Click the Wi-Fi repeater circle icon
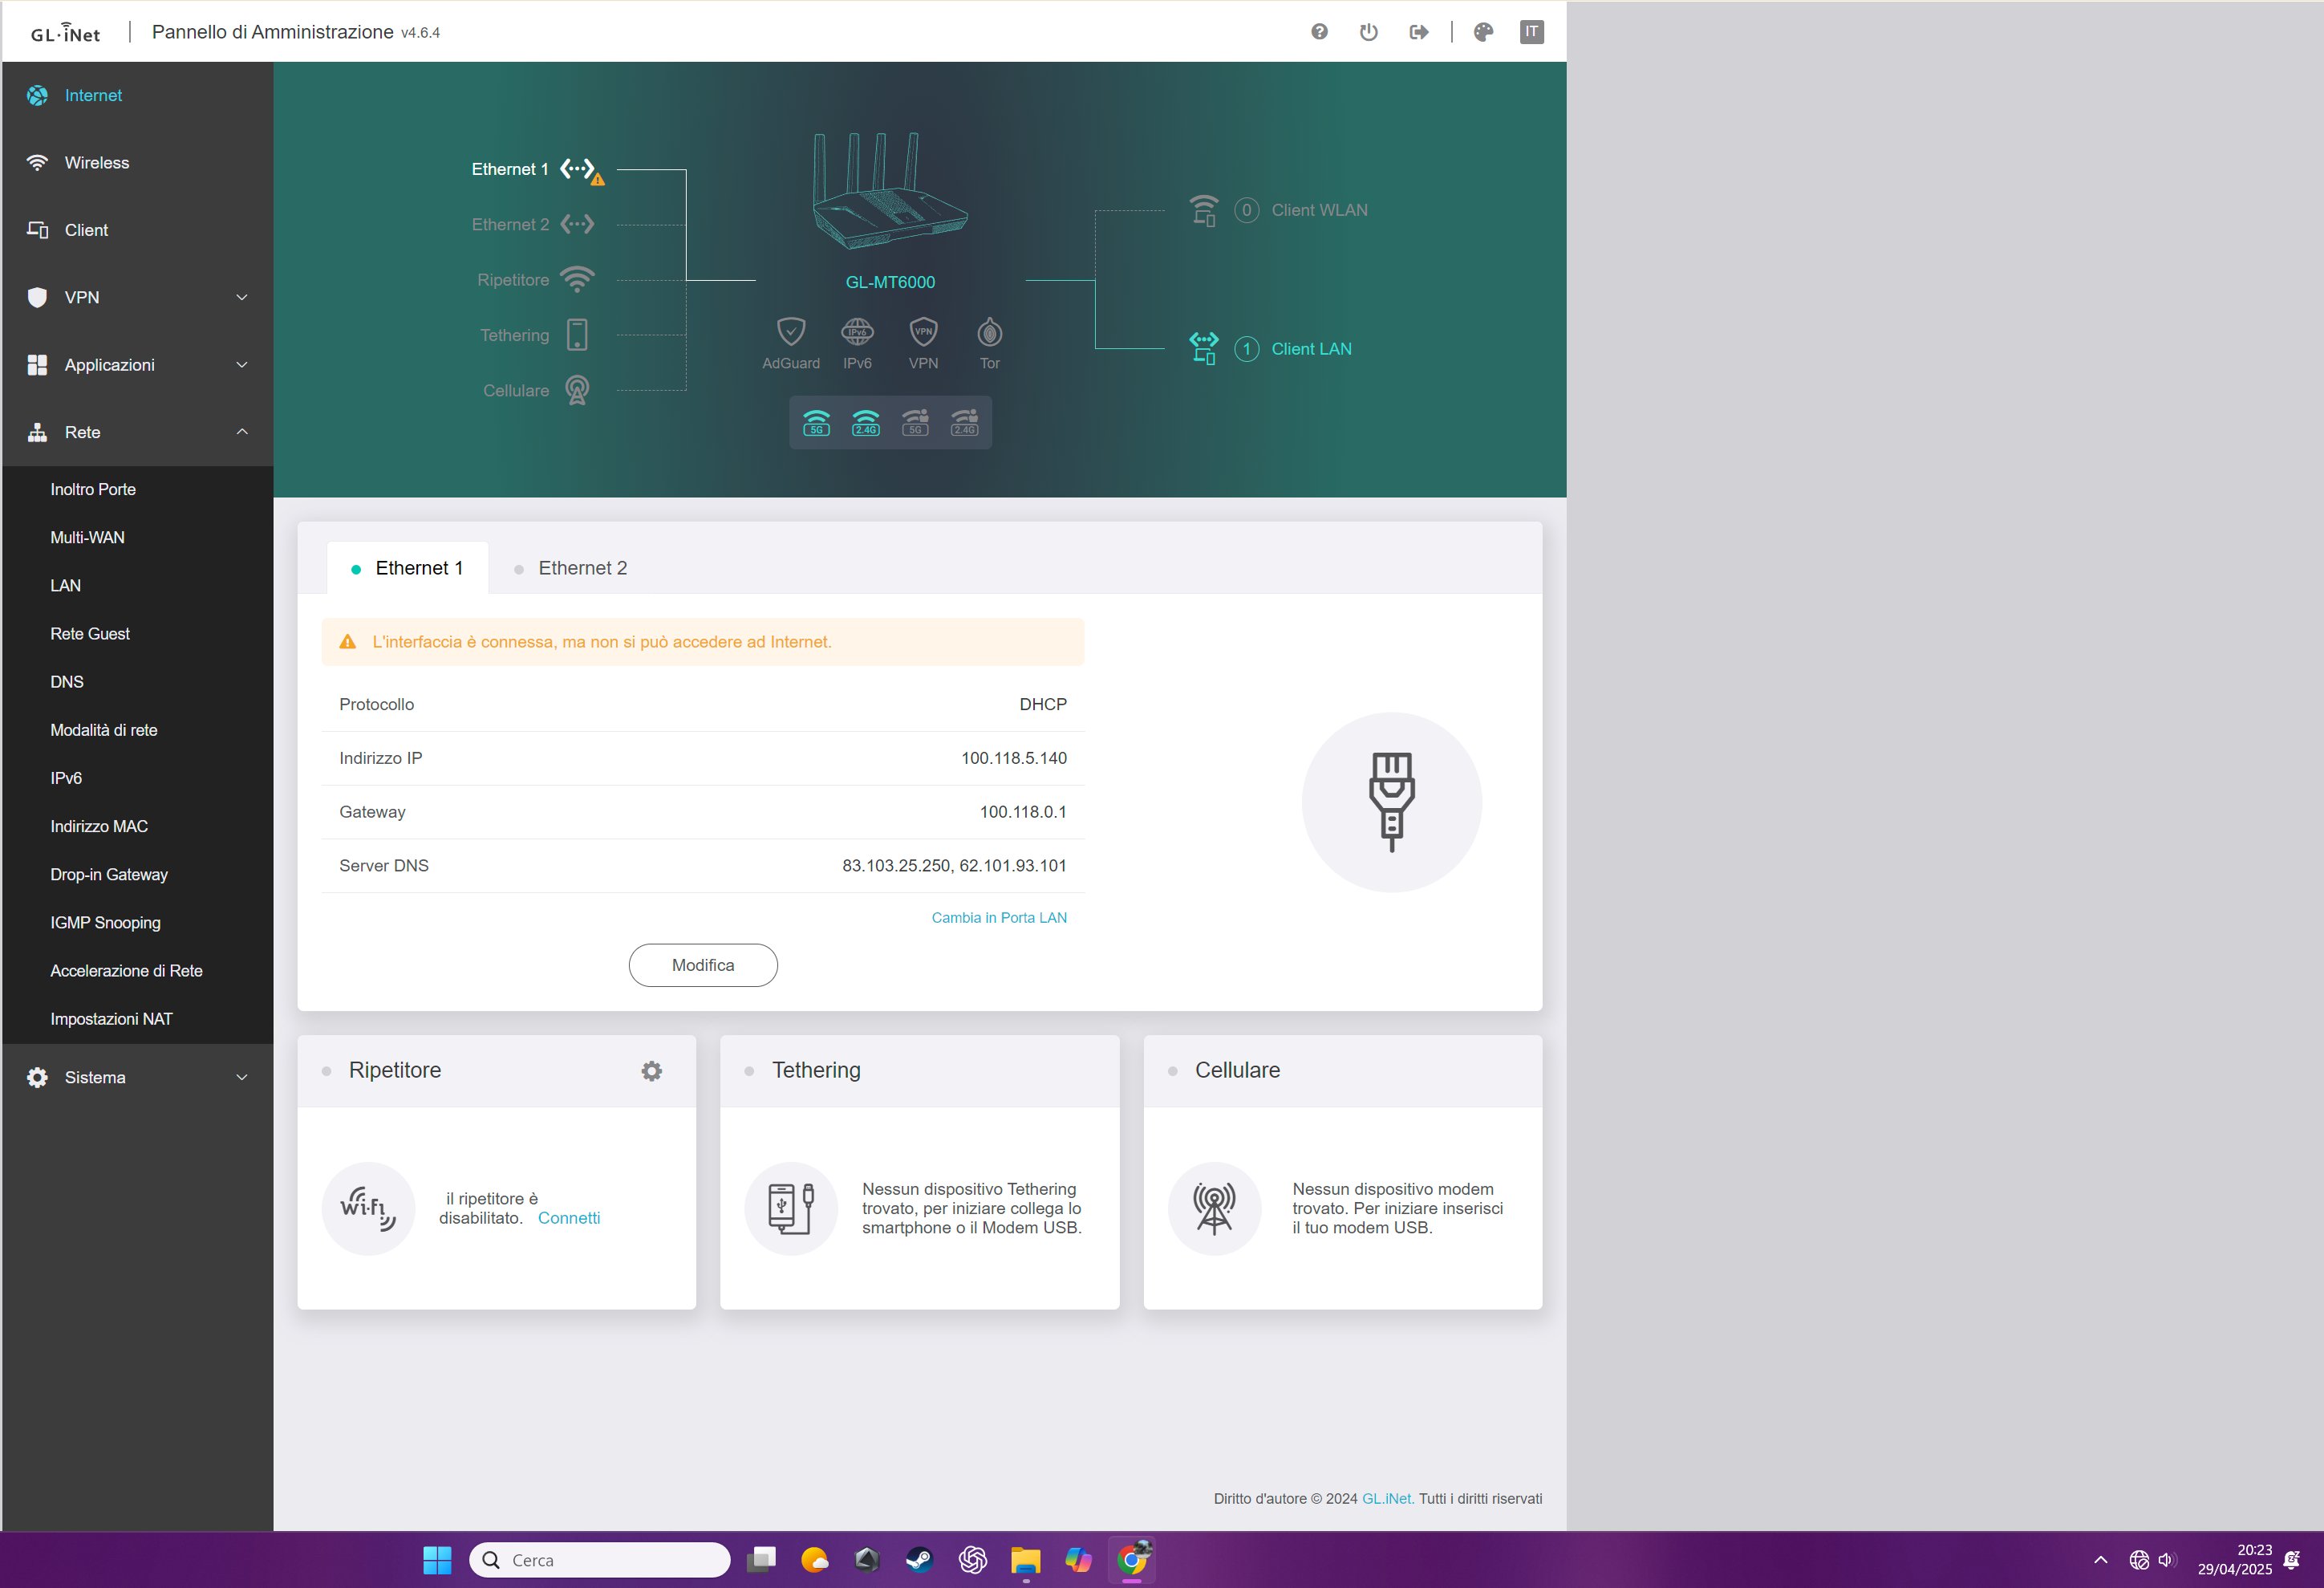 pos(368,1208)
